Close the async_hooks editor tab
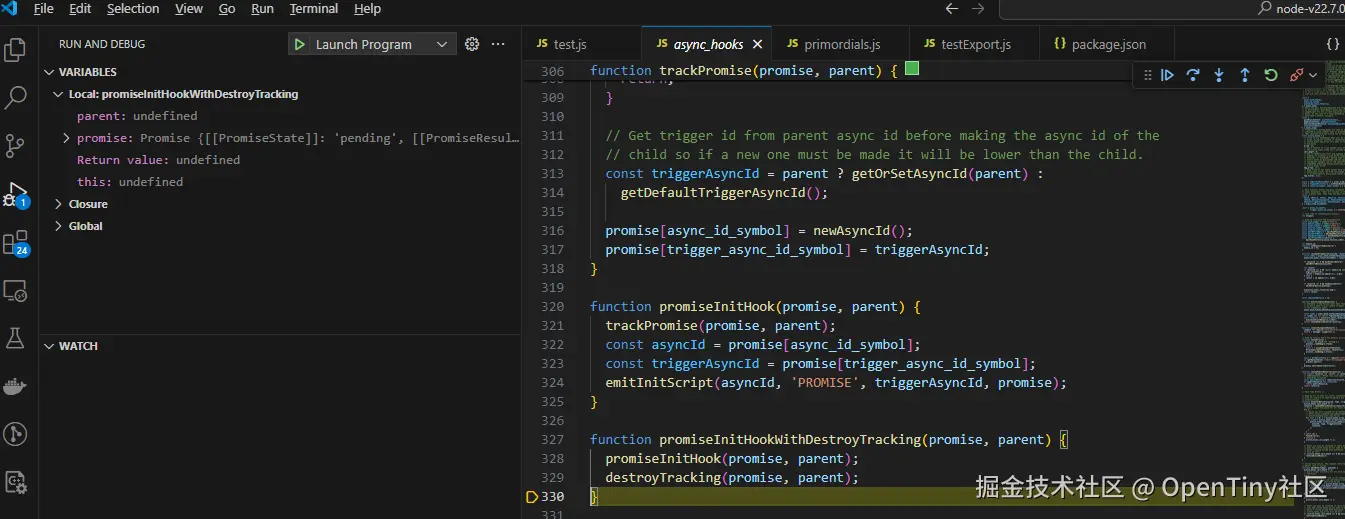1345x519 pixels. (757, 44)
